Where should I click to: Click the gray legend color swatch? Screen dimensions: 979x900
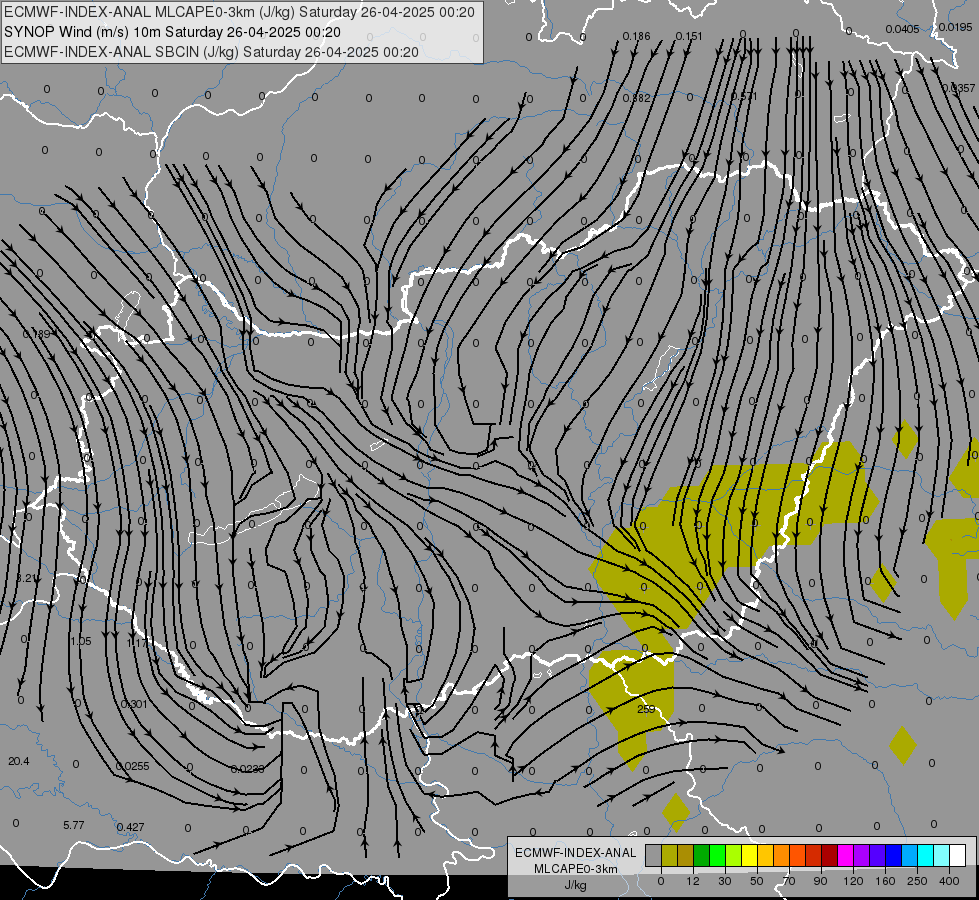click(x=654, y=856)
